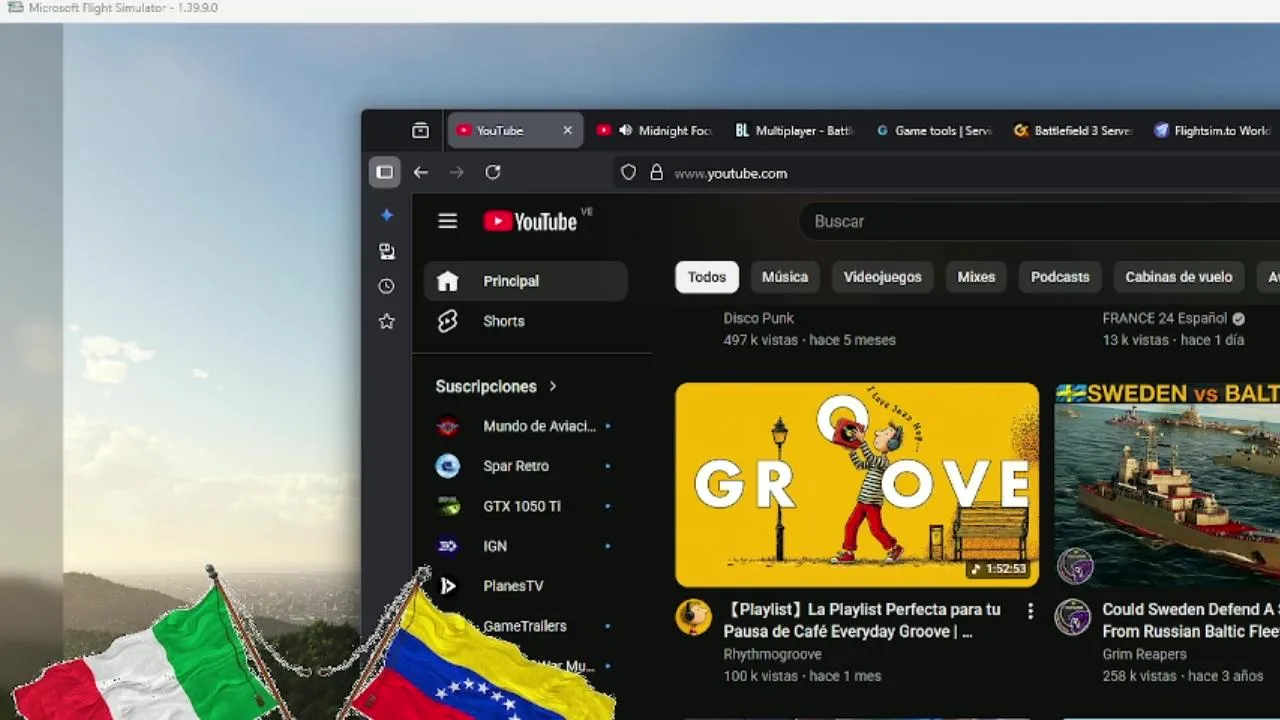Image resolution: width=1280 pixels, height=720 pixels.
Task: Expand the Suscripciones section chevron
Action: [x=552, y=386]
